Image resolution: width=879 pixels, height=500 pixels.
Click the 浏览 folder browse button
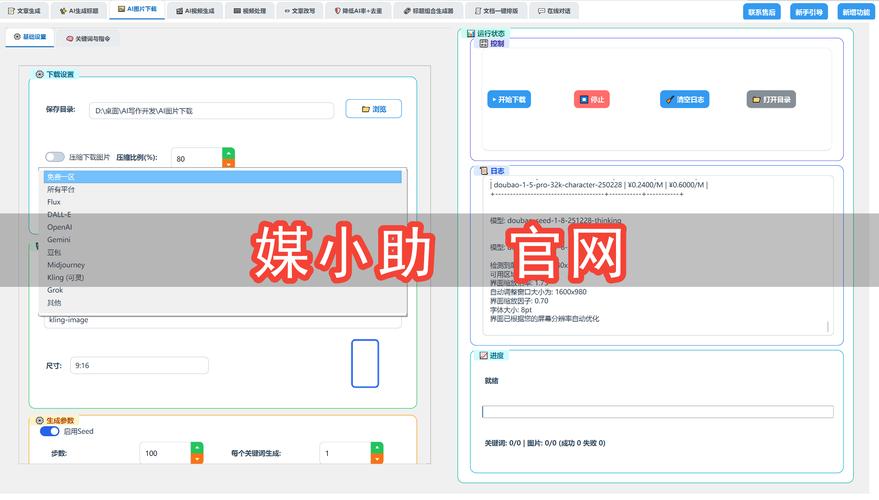pos(373,109)
